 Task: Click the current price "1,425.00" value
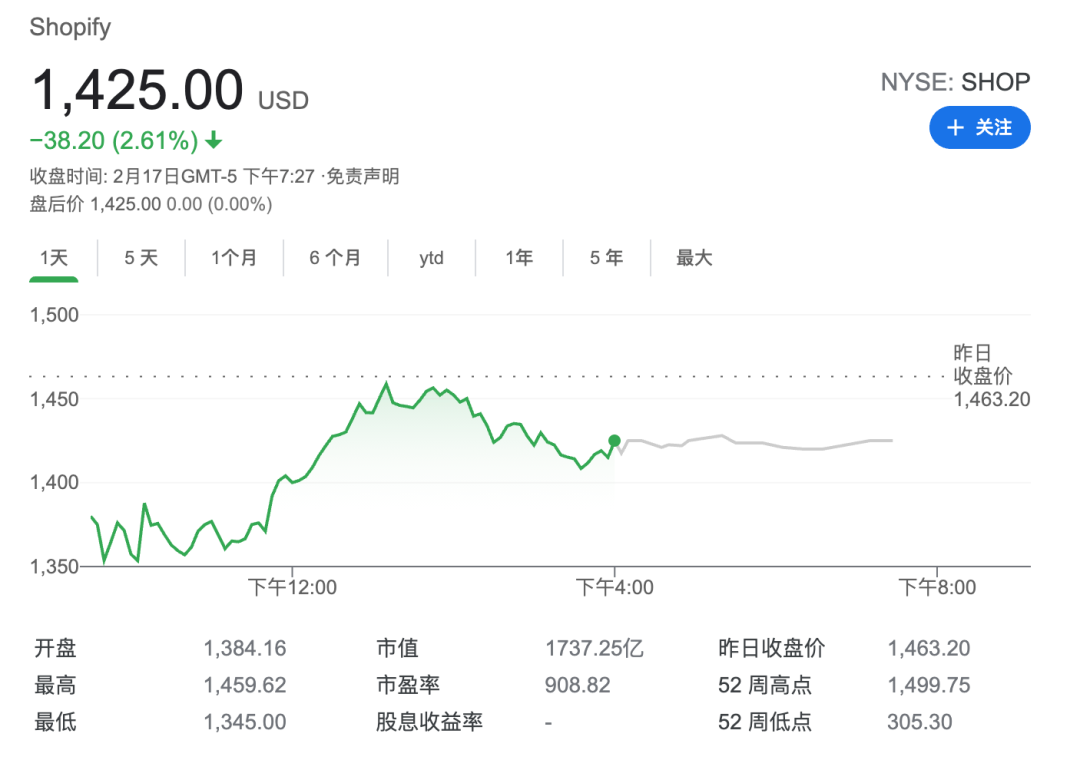pyautogui.click(x=137, y=90)
